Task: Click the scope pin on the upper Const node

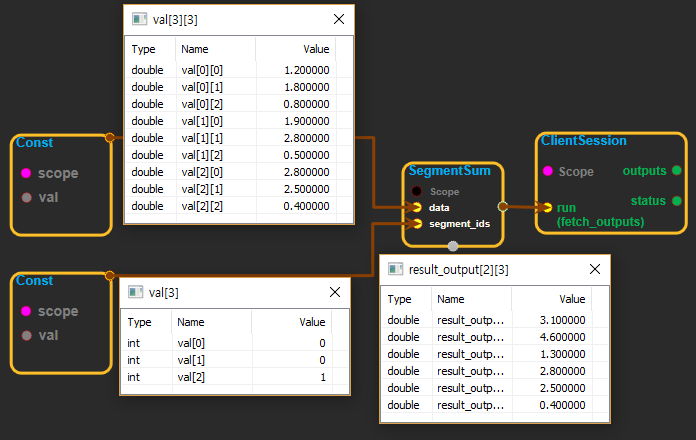Action: pyautogui.click(x=27, y=173)
